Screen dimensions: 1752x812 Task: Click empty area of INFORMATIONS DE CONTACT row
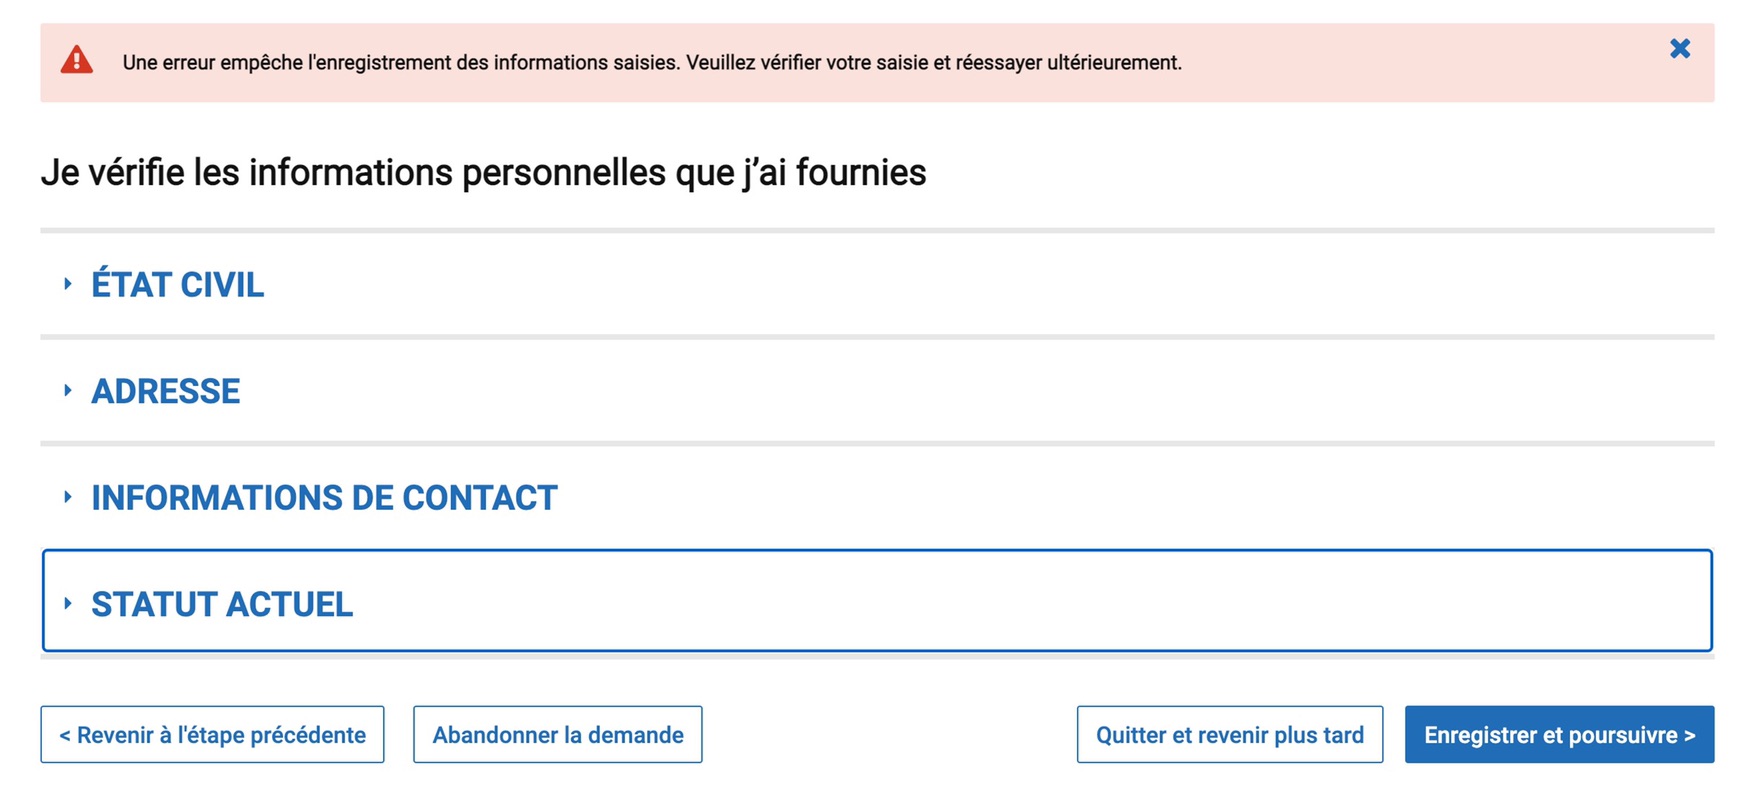click(1100, 498)
